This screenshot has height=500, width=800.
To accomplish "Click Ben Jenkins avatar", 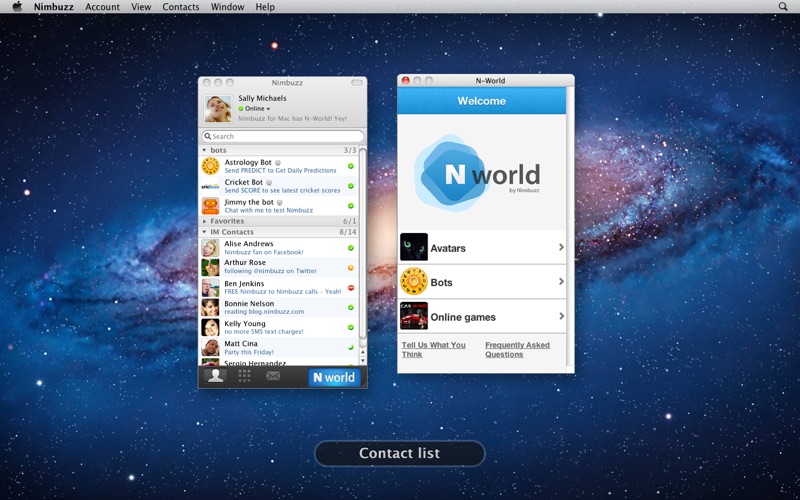I will (x=210, y=288).
